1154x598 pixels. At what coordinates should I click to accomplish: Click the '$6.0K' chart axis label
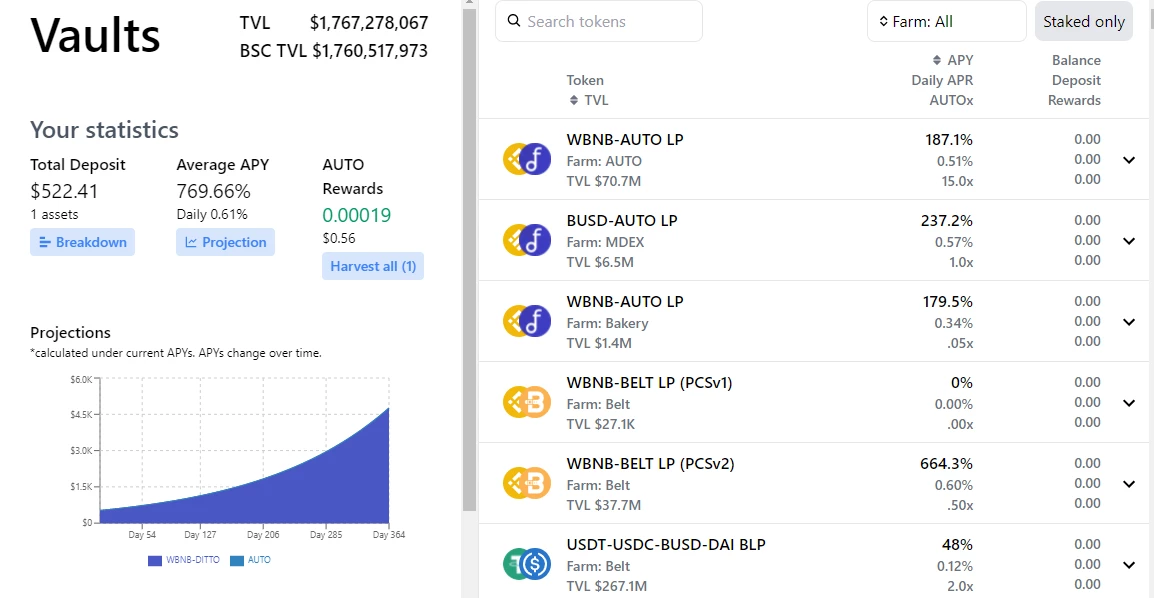pyautogui.click(x=81, y=380)
